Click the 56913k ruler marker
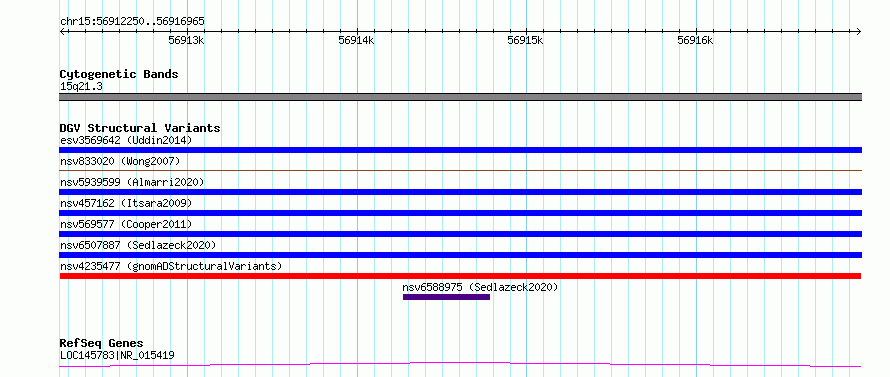Image resolution: width=890 pixels, height=377 pixels. 187,40
